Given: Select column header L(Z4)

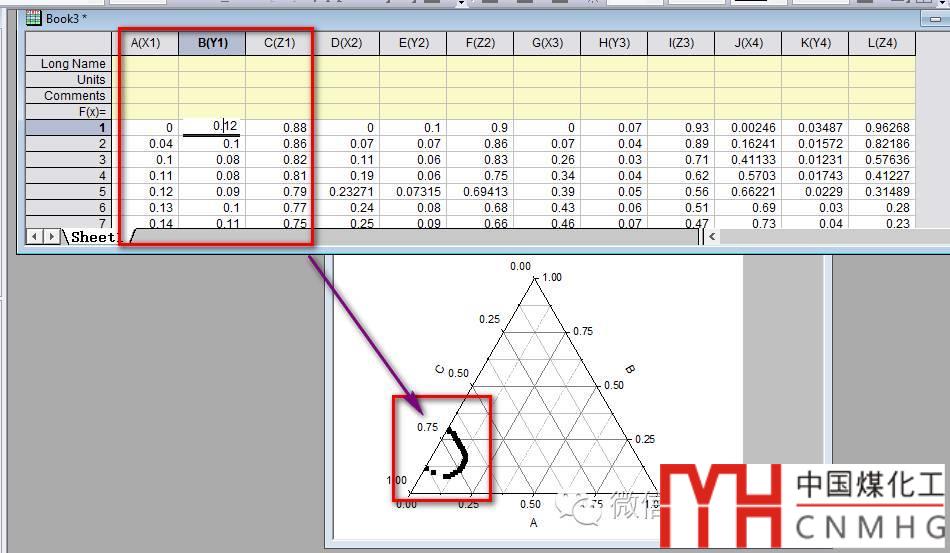Looking at the screenshot, I should 882,43.
